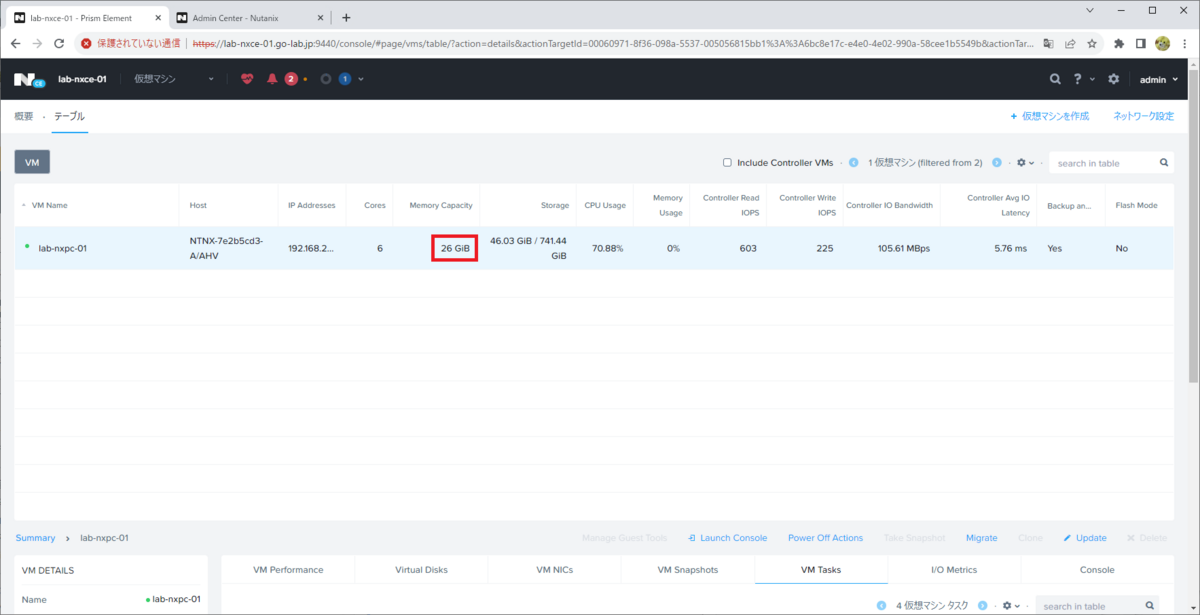Open the admin user dropdown

pyautogui.click(x=1158, y=79)
